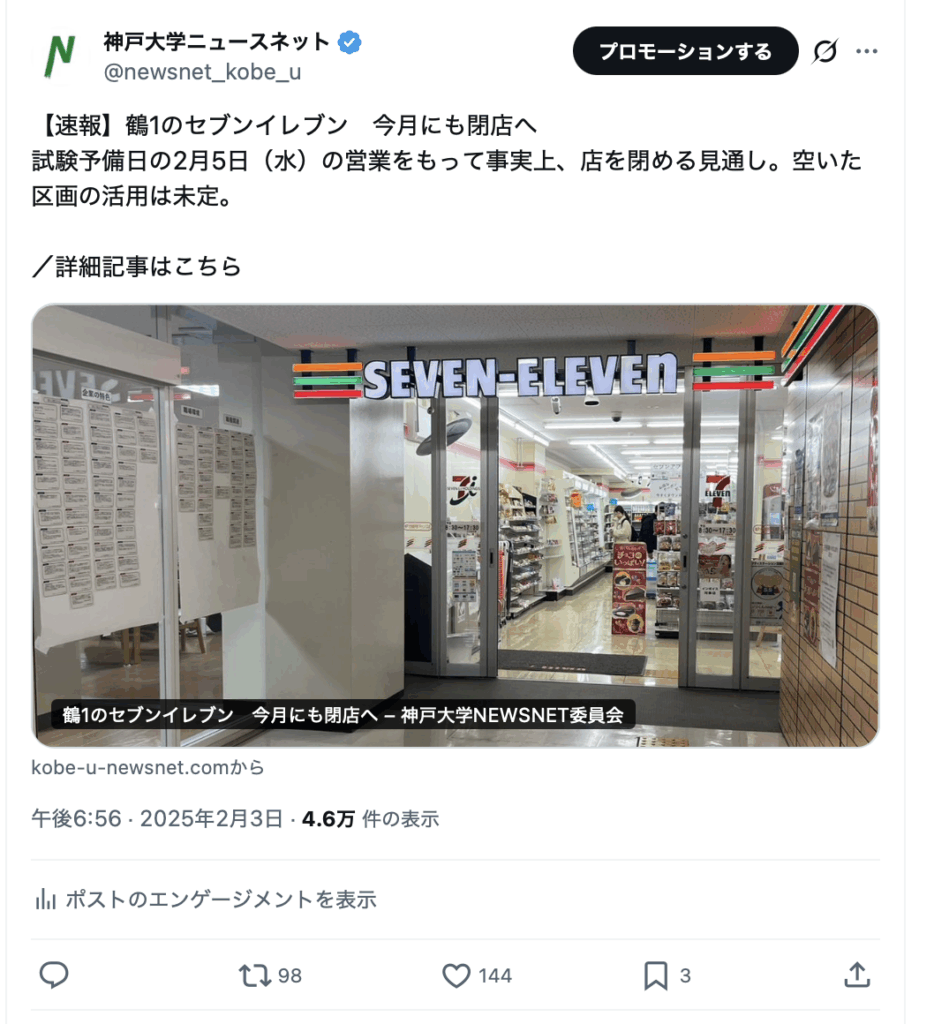Click the 神戸大学ニュースネット account name
The image size is (934, 1024).
tap(216, 42)
